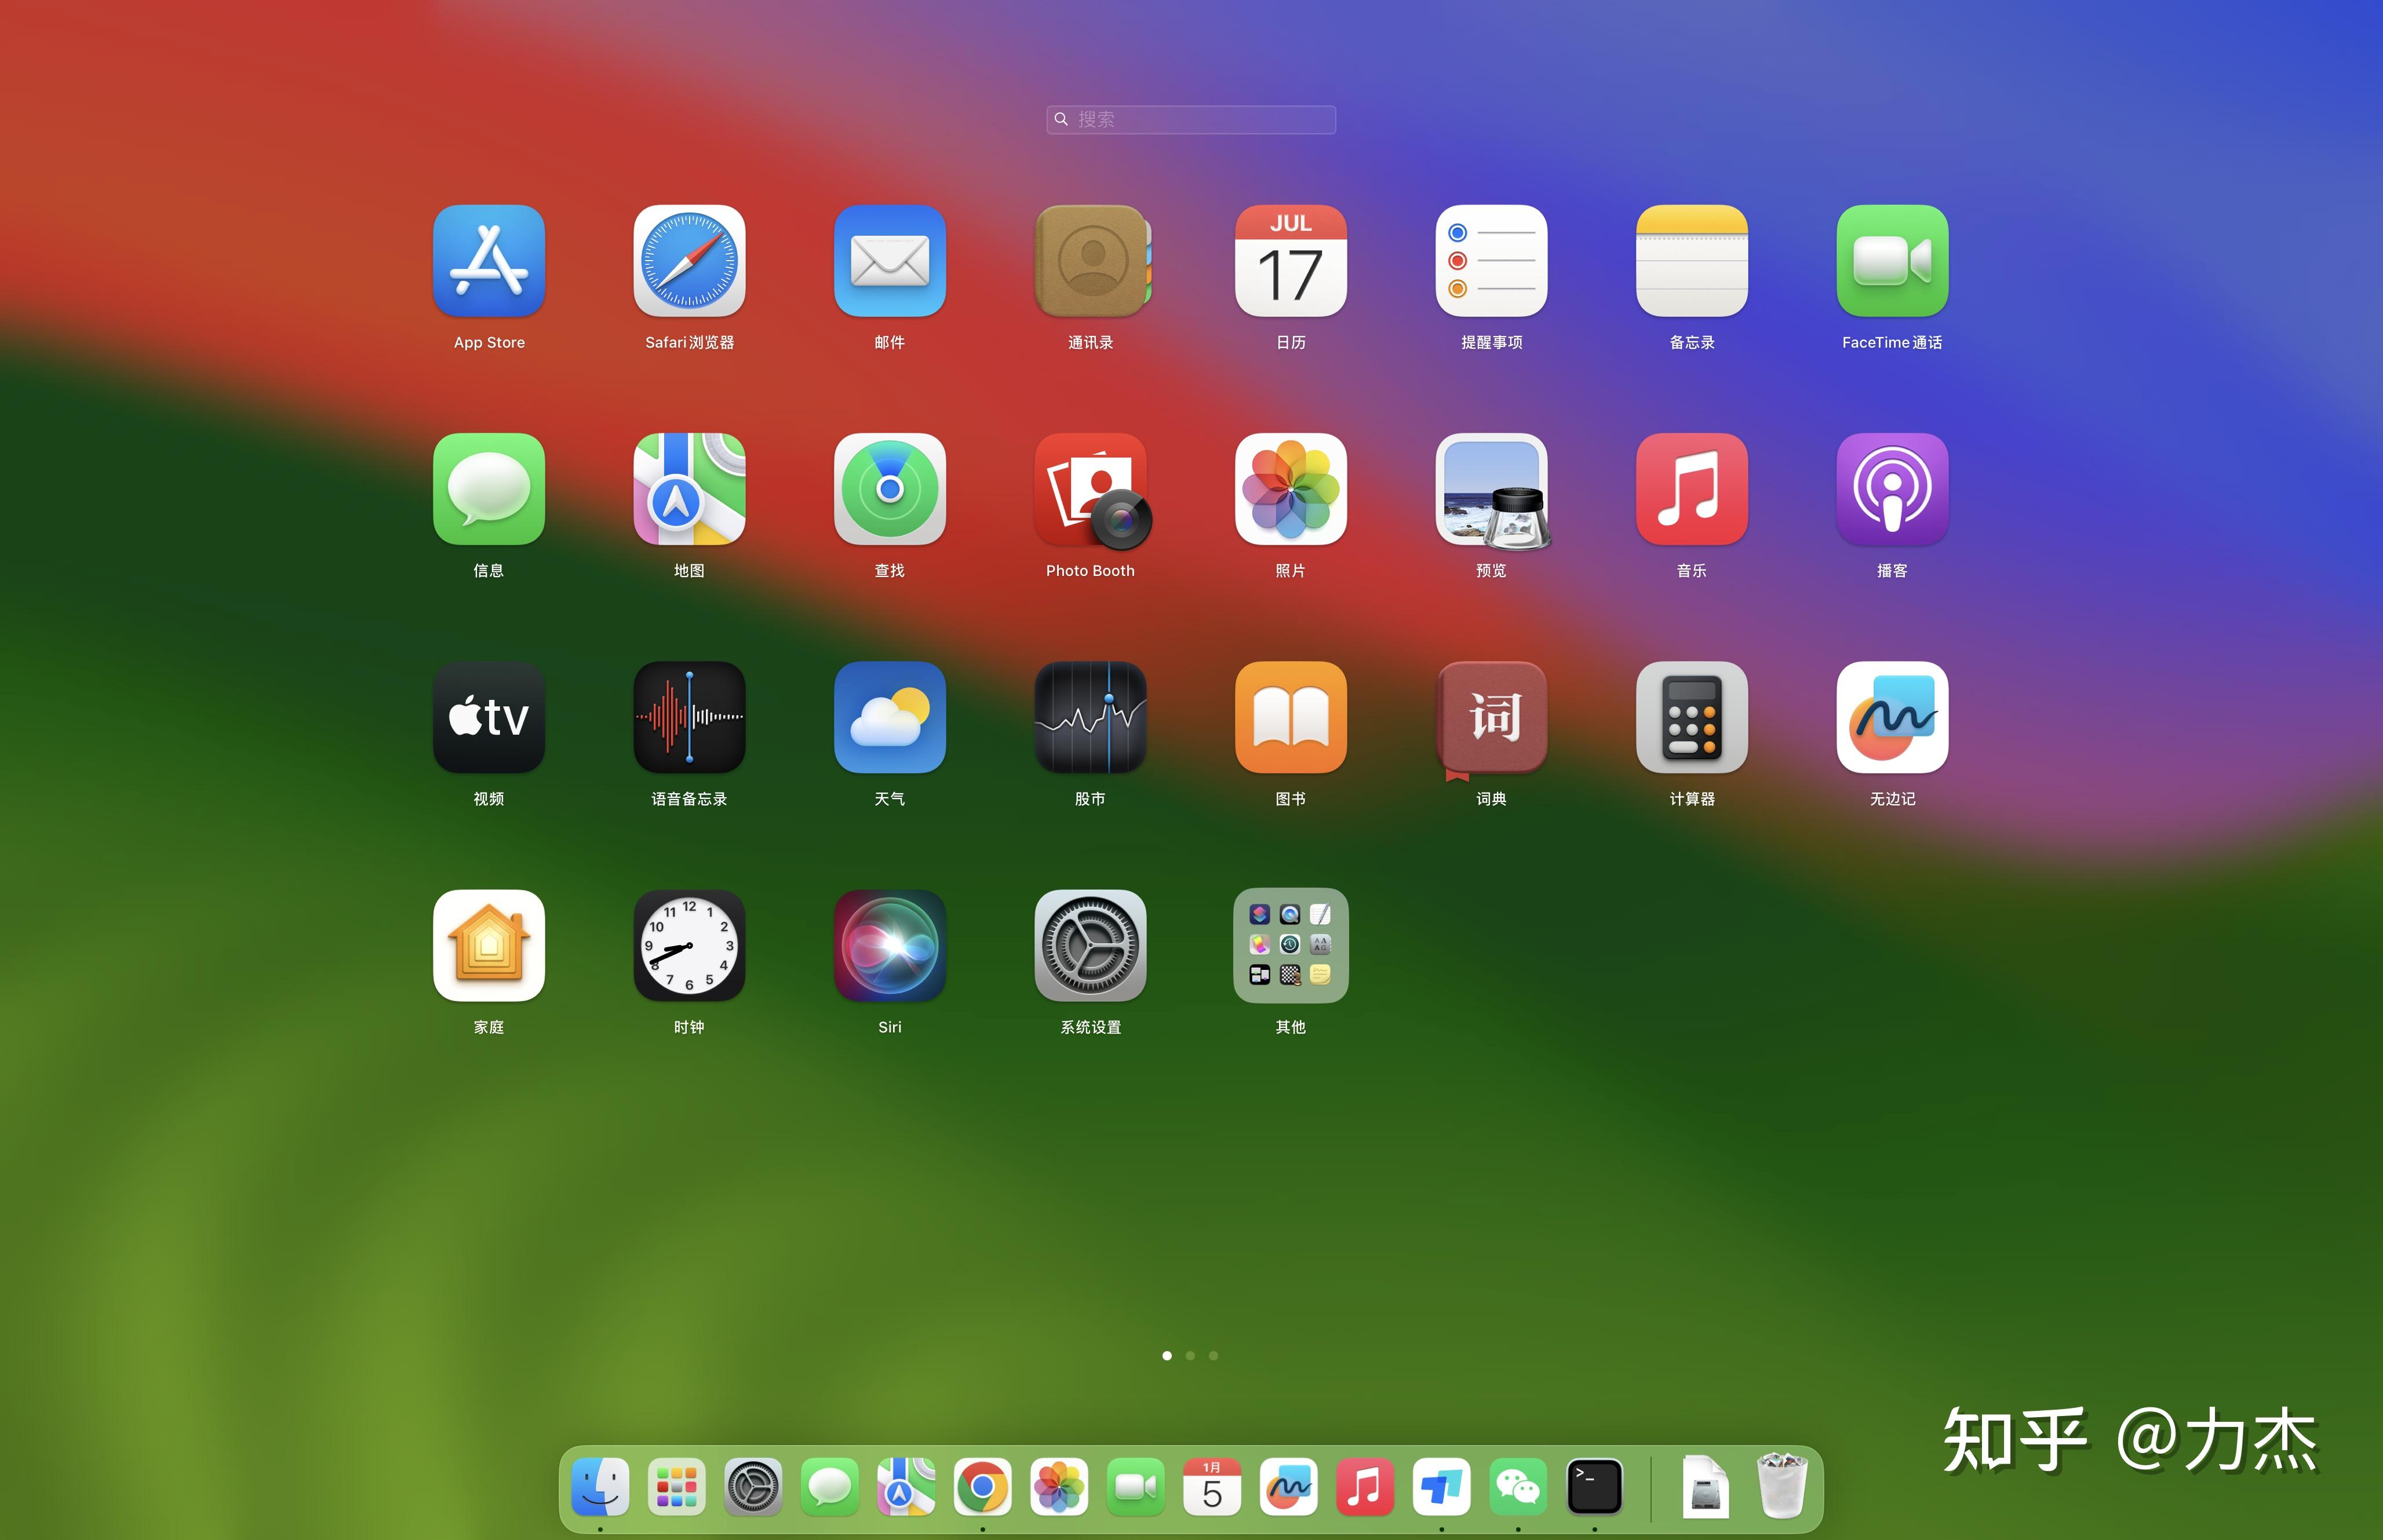Launch WeChat from the Dock
2383x1540 pixels.
pos(1518,1487)
